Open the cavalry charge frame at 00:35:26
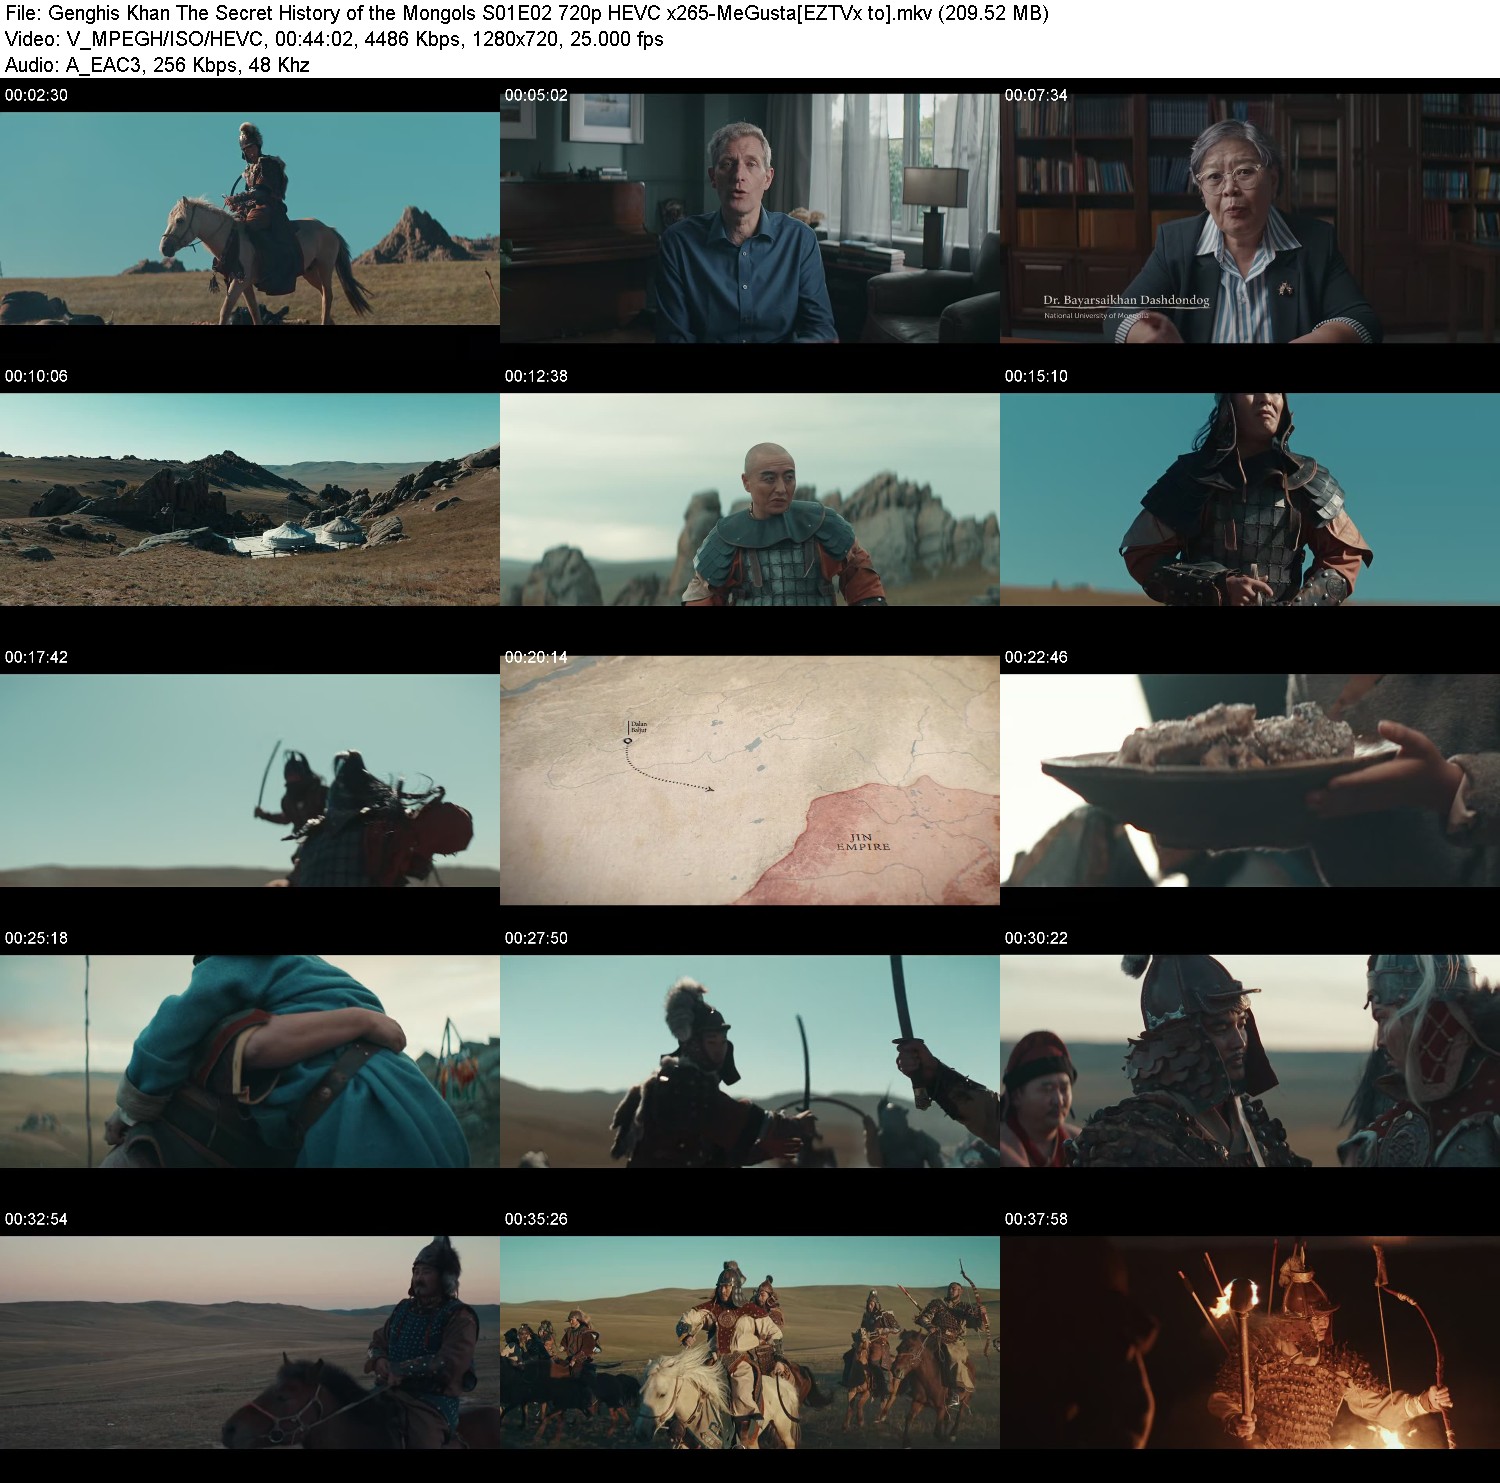Screen dimensions: 1500x1483 (x=750, y=1342)
